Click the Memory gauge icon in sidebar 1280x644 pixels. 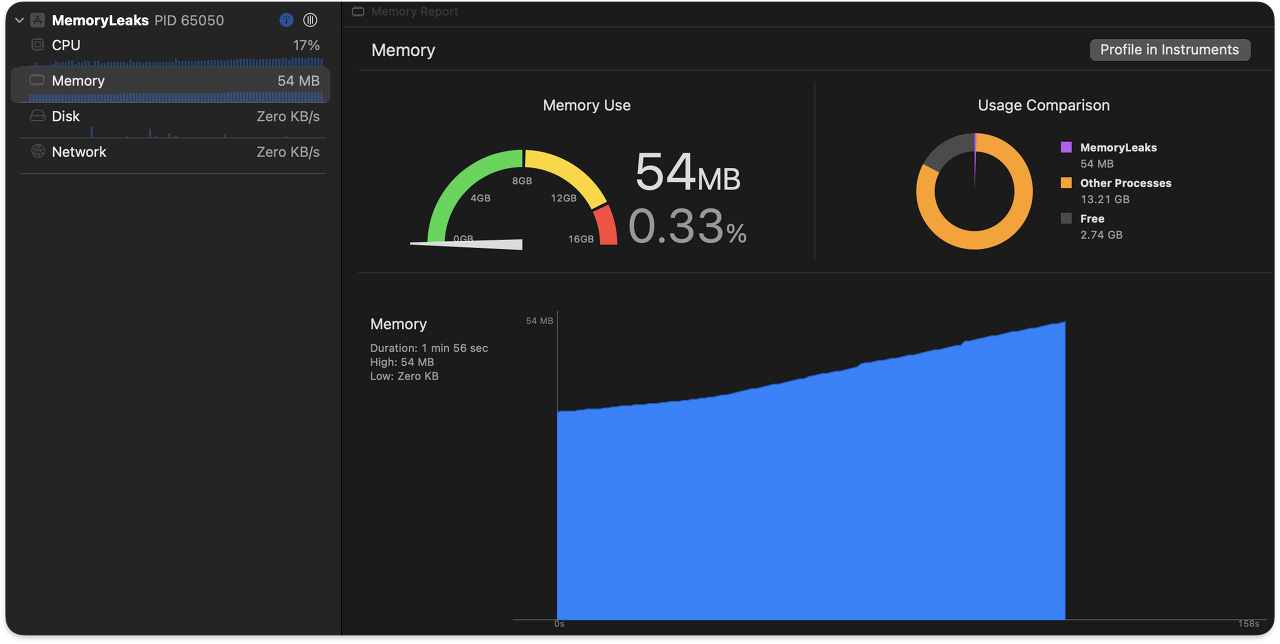(38, 80)
